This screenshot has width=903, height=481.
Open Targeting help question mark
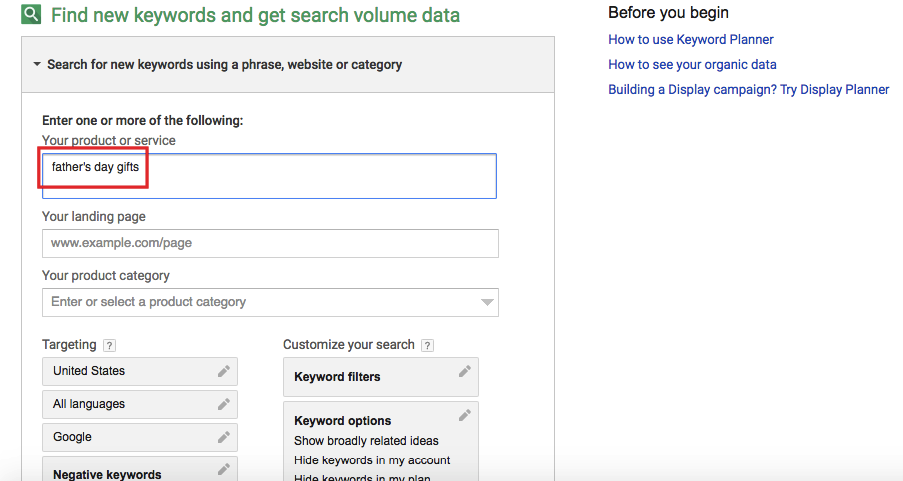(109, 345)
